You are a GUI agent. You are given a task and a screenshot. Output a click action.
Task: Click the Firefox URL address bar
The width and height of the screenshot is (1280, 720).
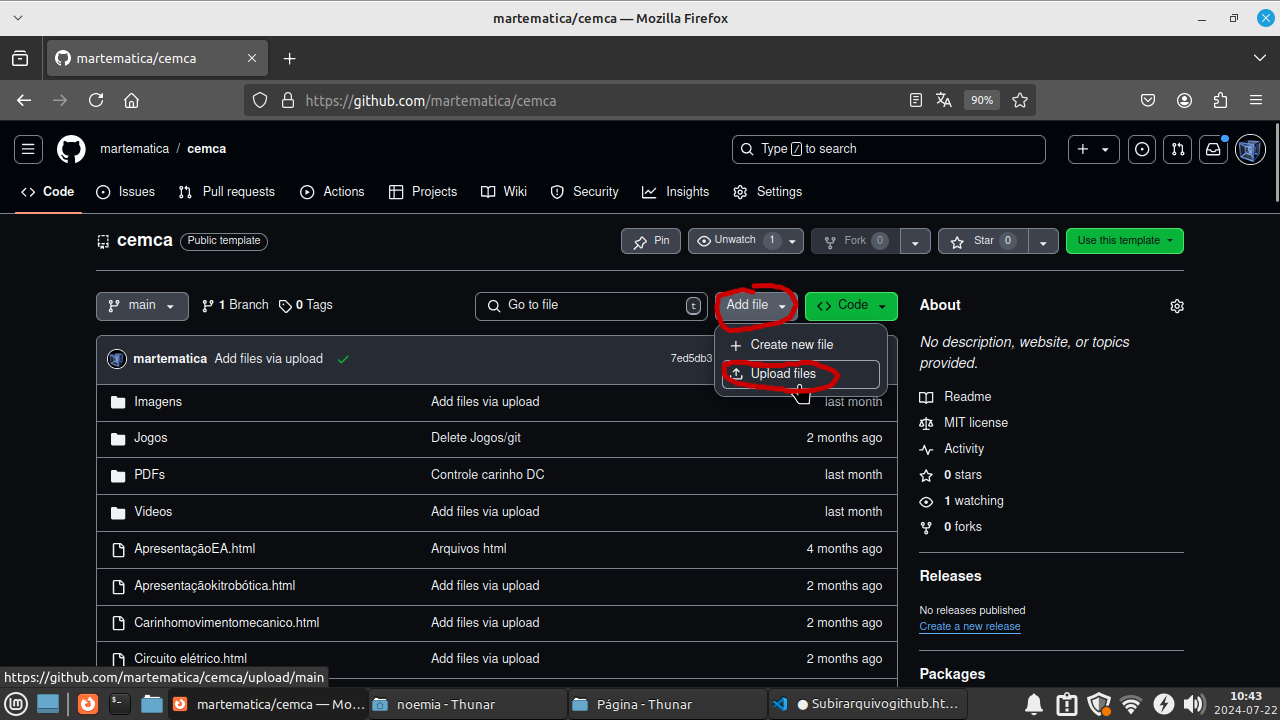(x=600, y=100)
